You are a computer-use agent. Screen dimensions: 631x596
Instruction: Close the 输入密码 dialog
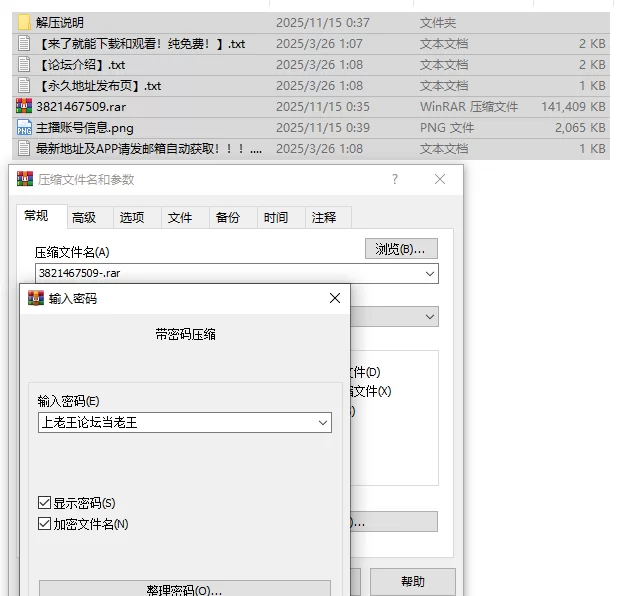pyautogui.click(x=335, y=298)
